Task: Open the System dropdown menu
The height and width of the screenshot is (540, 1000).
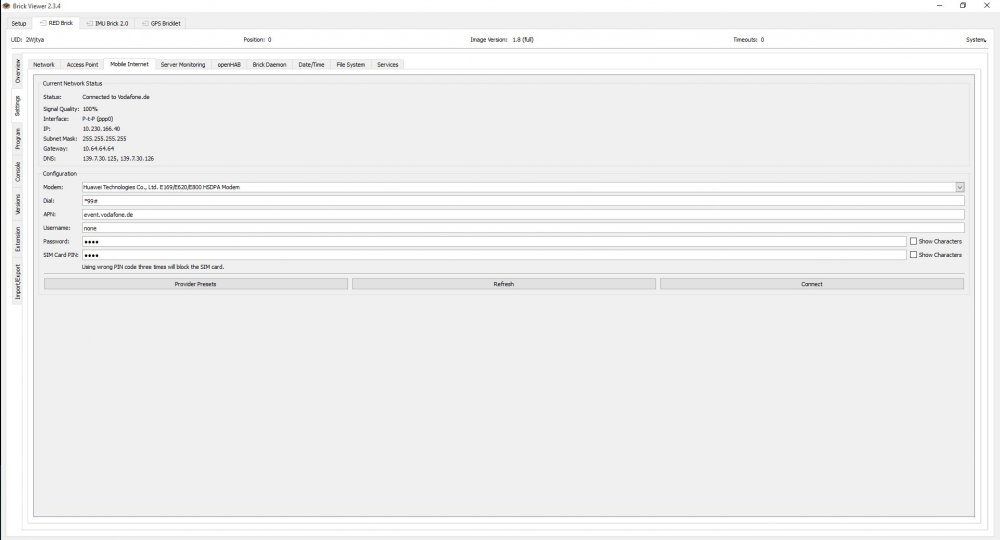Action: (976, 40)
